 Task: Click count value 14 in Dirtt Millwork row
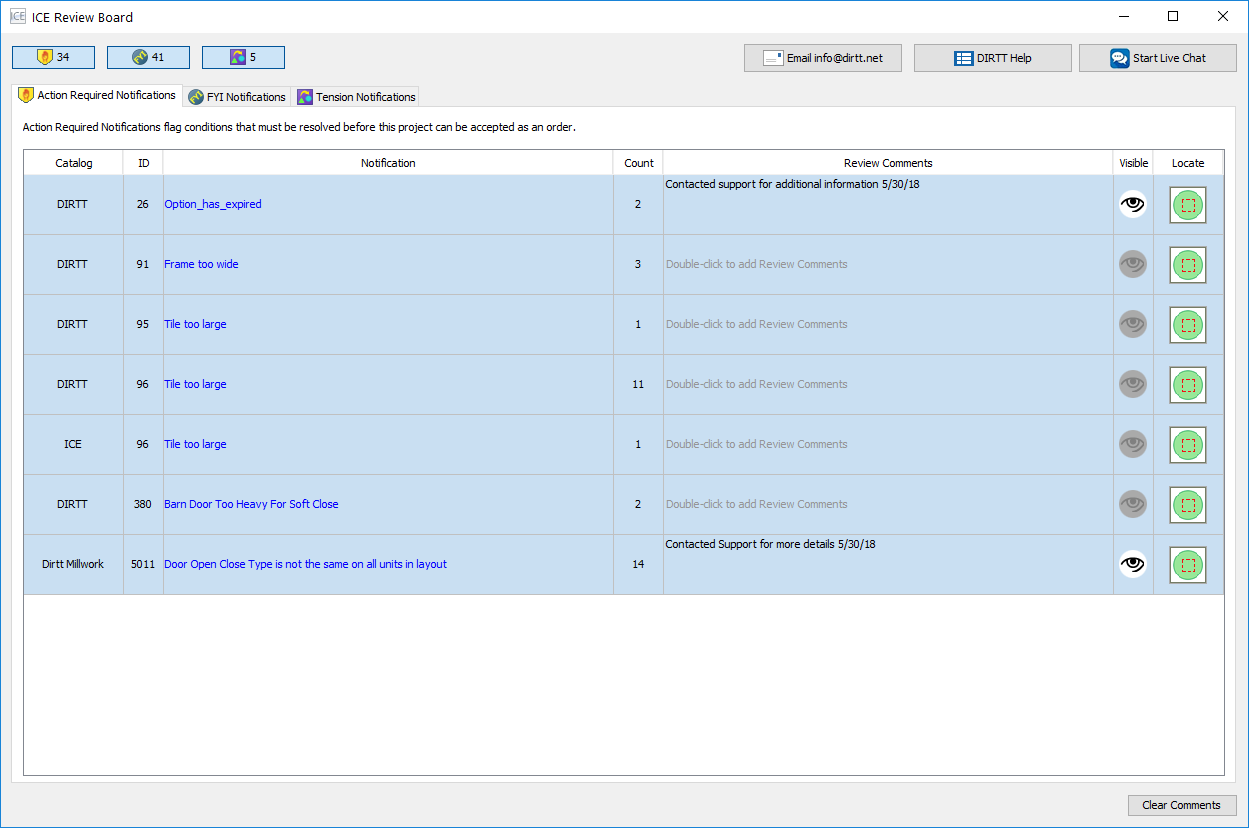(x=638, y=564)
